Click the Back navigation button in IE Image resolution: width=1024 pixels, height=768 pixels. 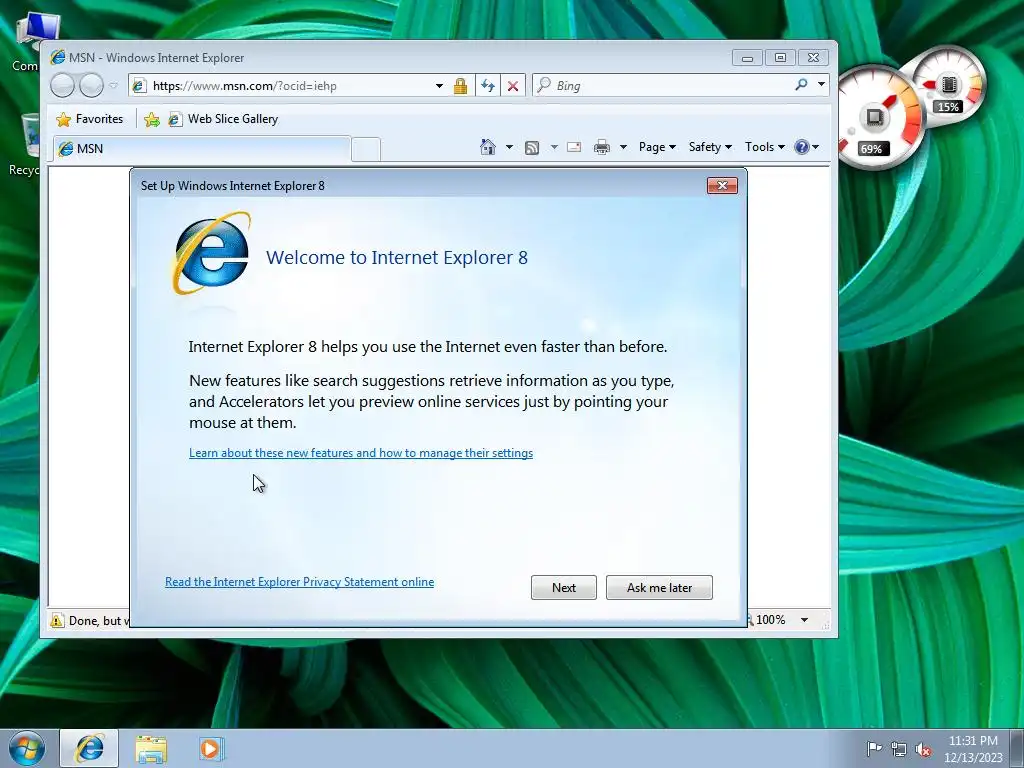point(63,86)
